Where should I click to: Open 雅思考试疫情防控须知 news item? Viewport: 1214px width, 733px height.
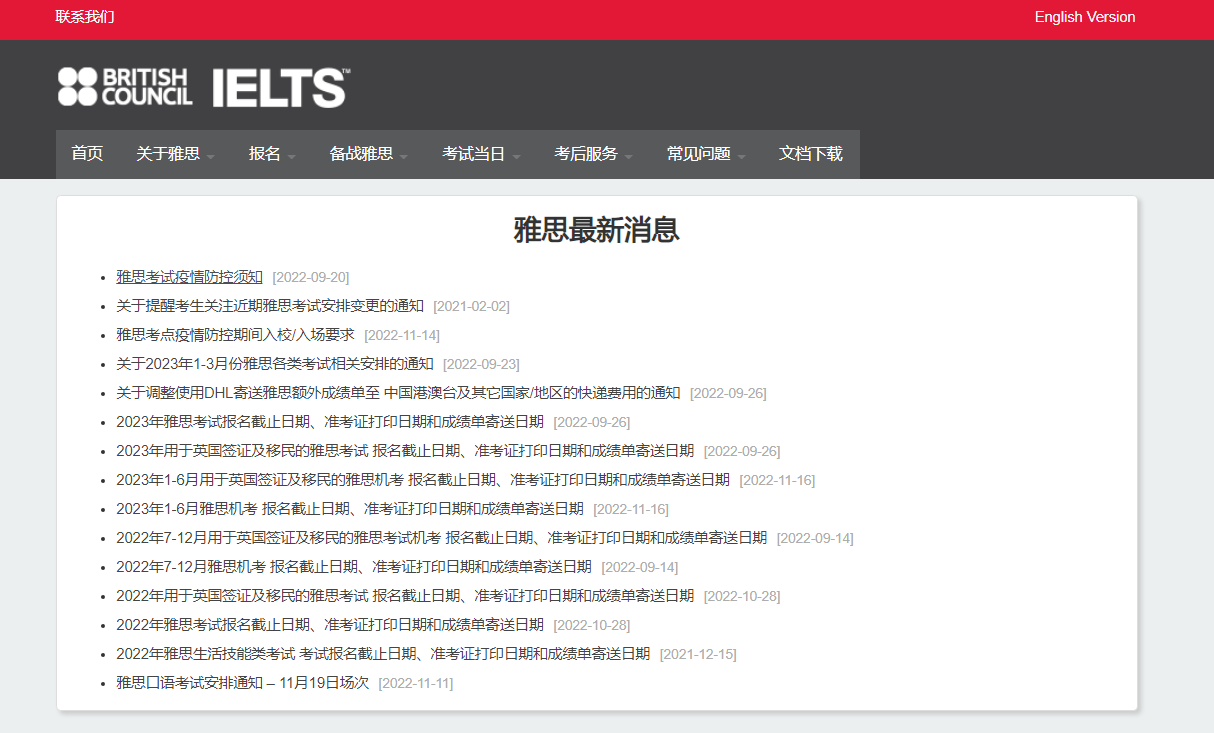[189, 277]
